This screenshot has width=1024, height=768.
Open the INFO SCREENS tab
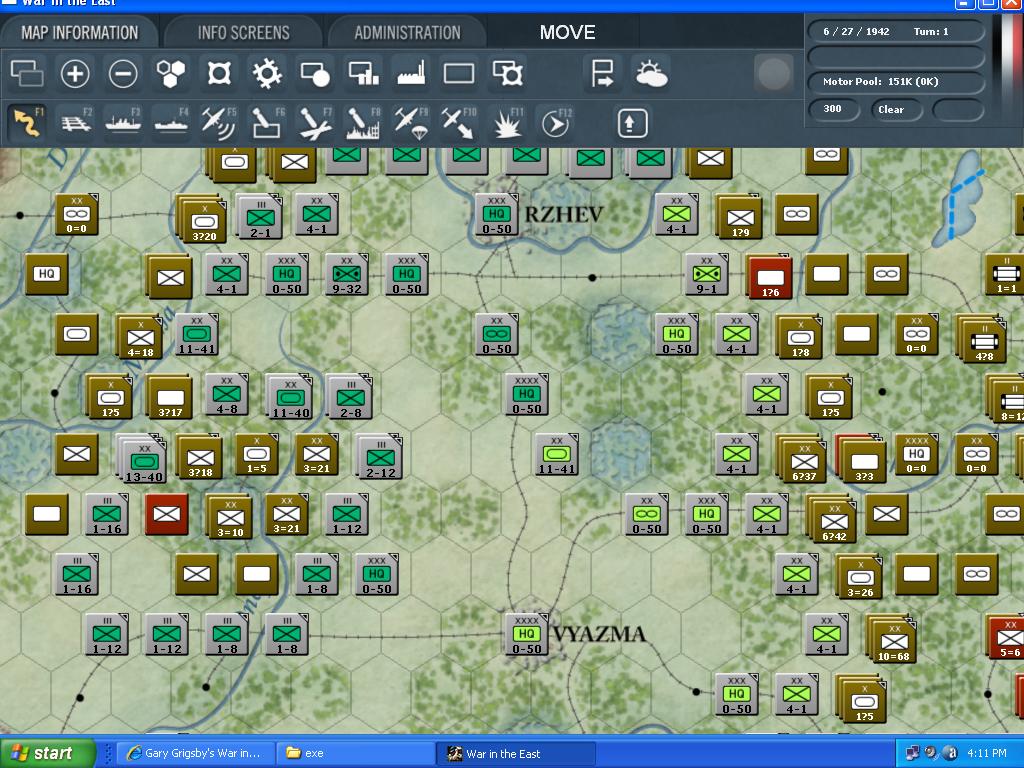point(244,32)
